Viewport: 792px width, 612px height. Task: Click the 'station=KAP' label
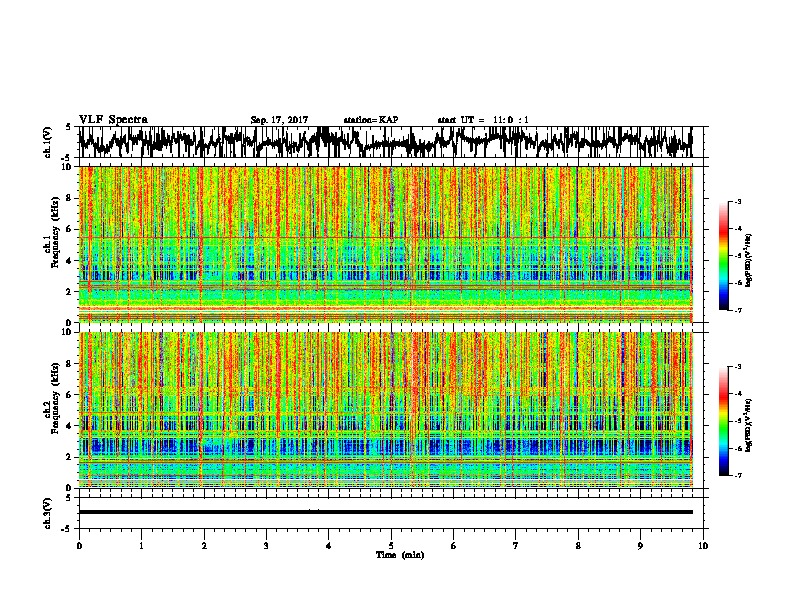pos(371,120)
